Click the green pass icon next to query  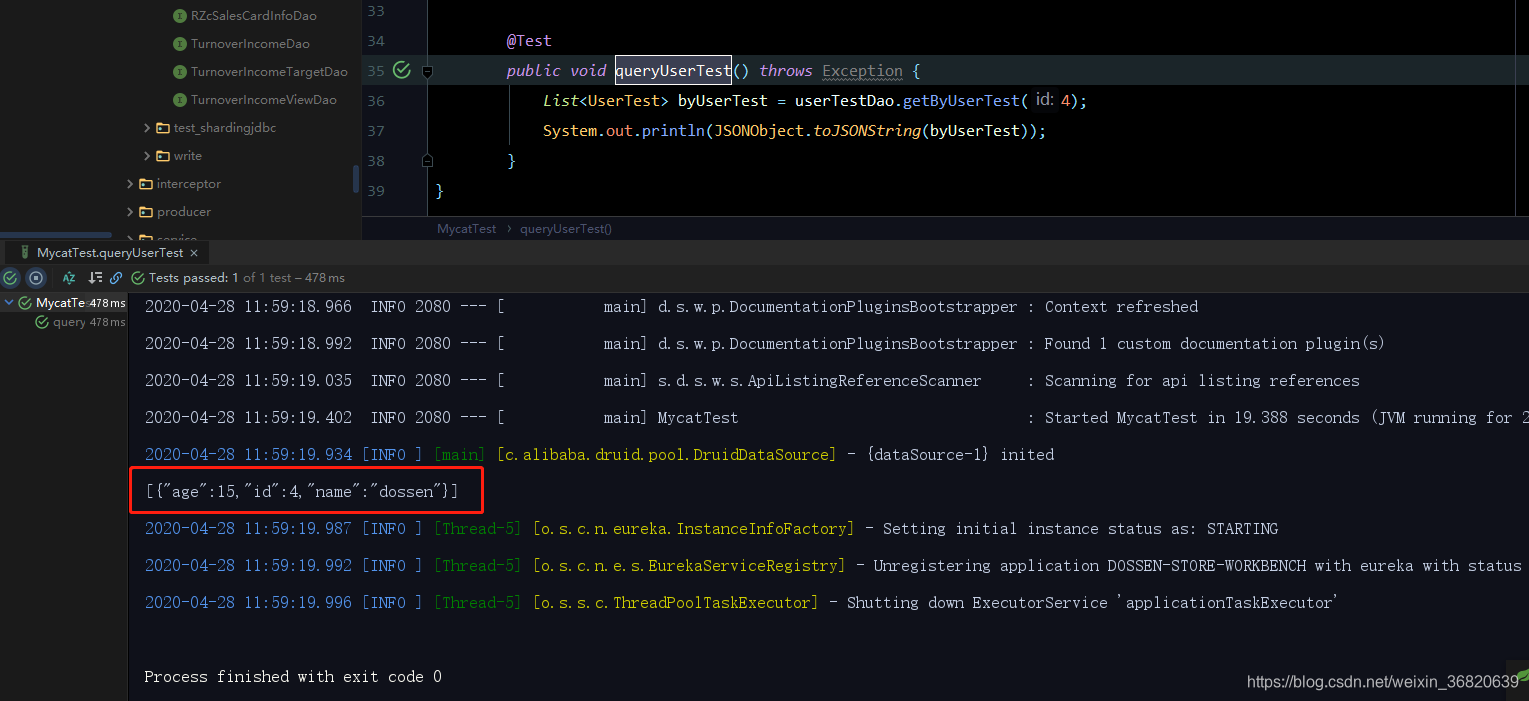[x=42, y=322]
